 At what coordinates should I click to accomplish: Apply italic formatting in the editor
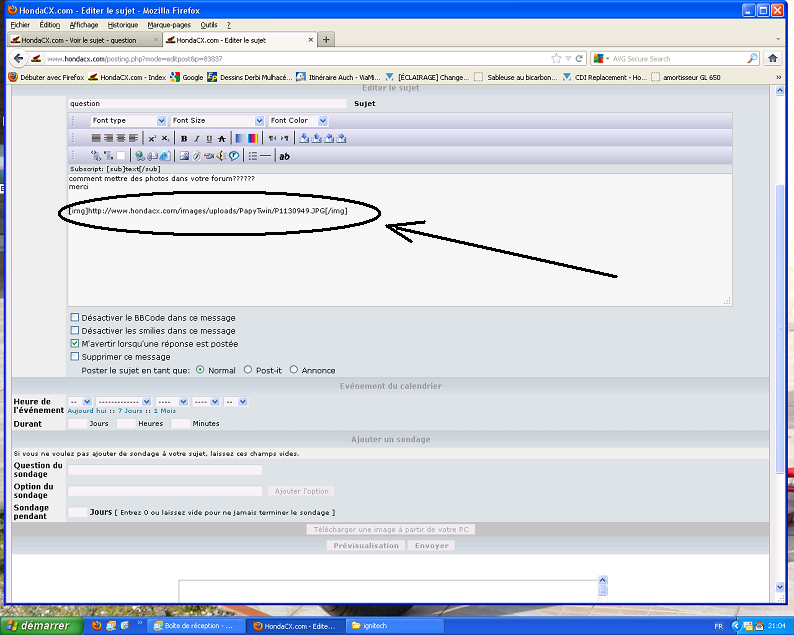click(x=196, y=138)
